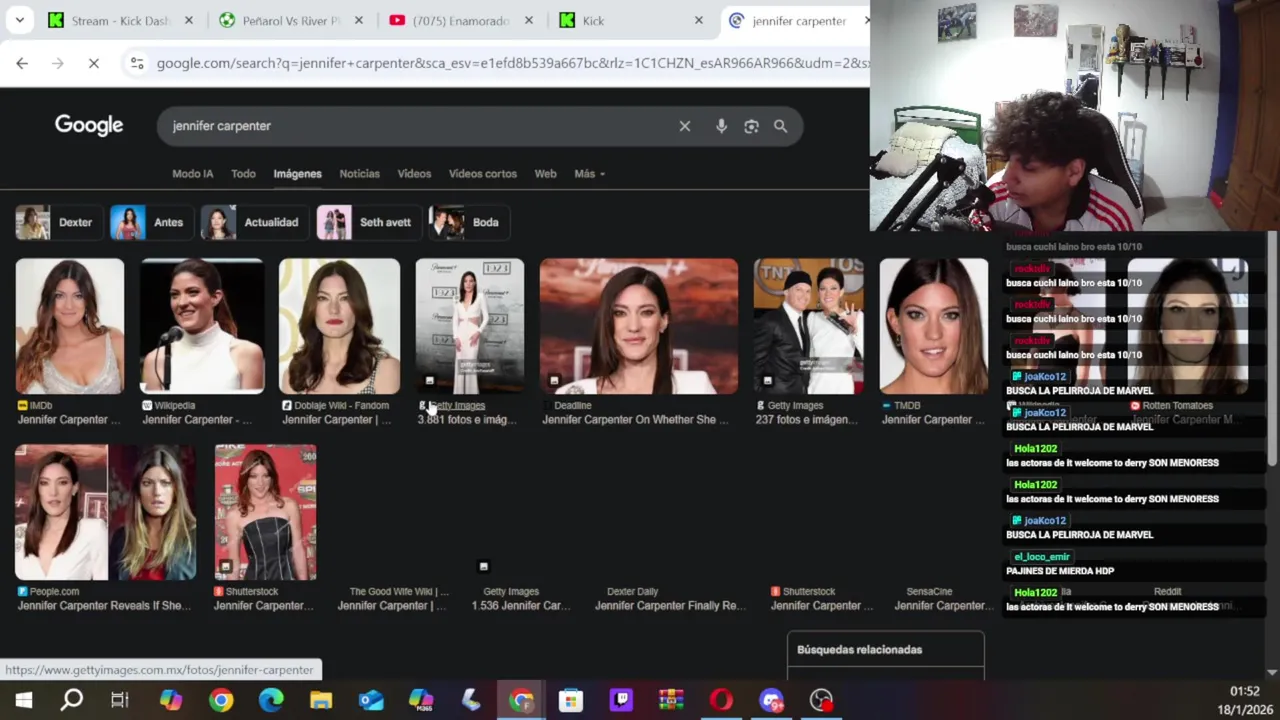Click the Búsquedas relacionadas heading
1280x720 pixels.
pos(859,650)
